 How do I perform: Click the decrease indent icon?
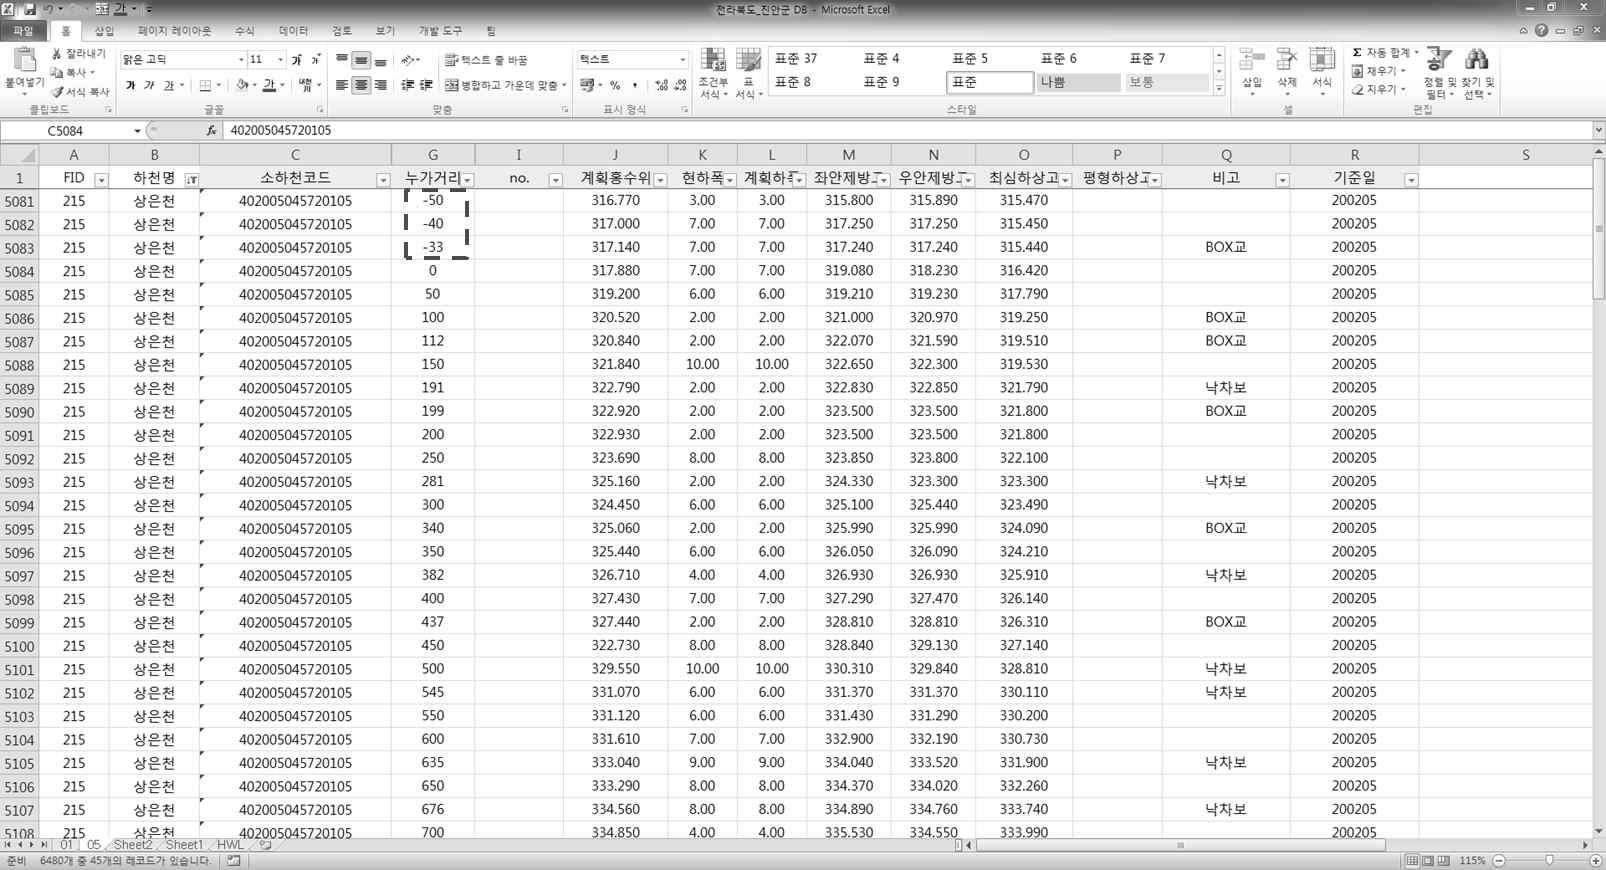407,85
